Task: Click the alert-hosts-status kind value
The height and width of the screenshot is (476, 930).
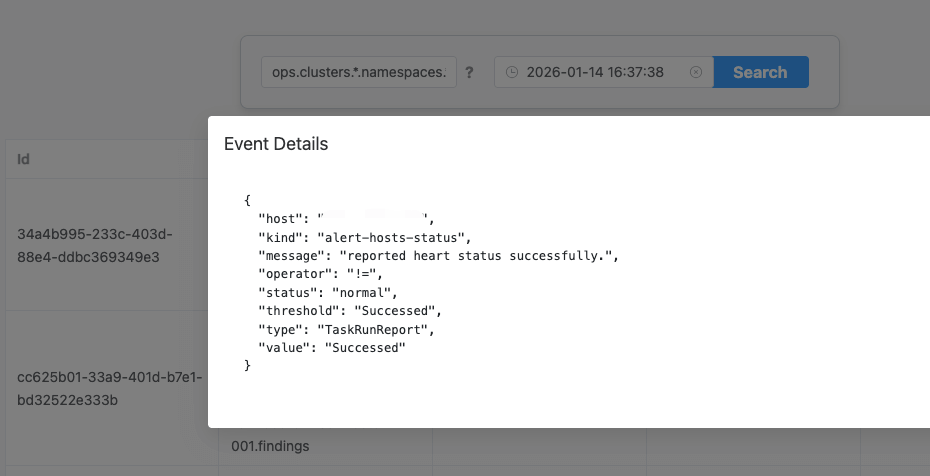Action: tap(393, 237)
